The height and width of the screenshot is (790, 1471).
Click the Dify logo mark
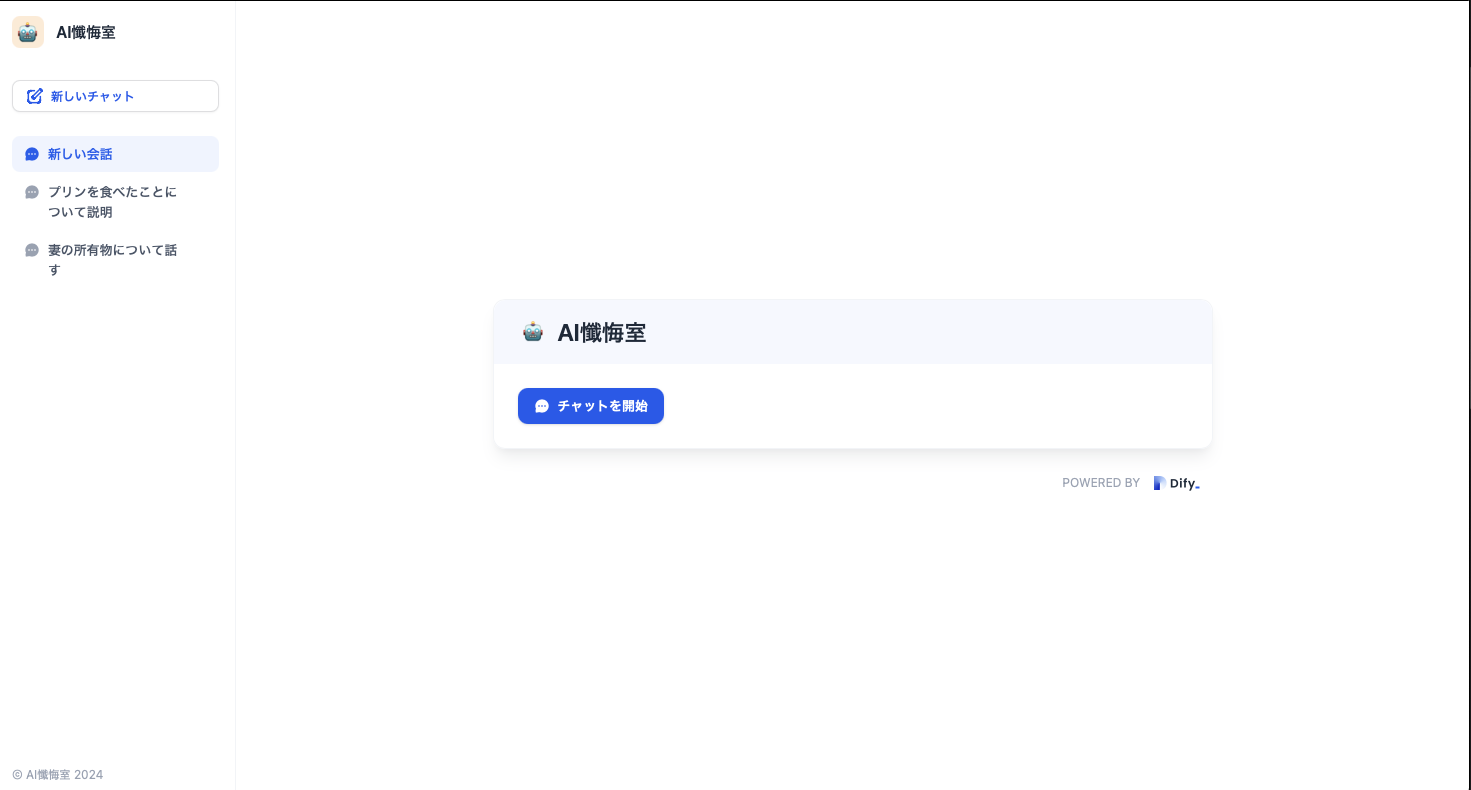[1159, 482]
